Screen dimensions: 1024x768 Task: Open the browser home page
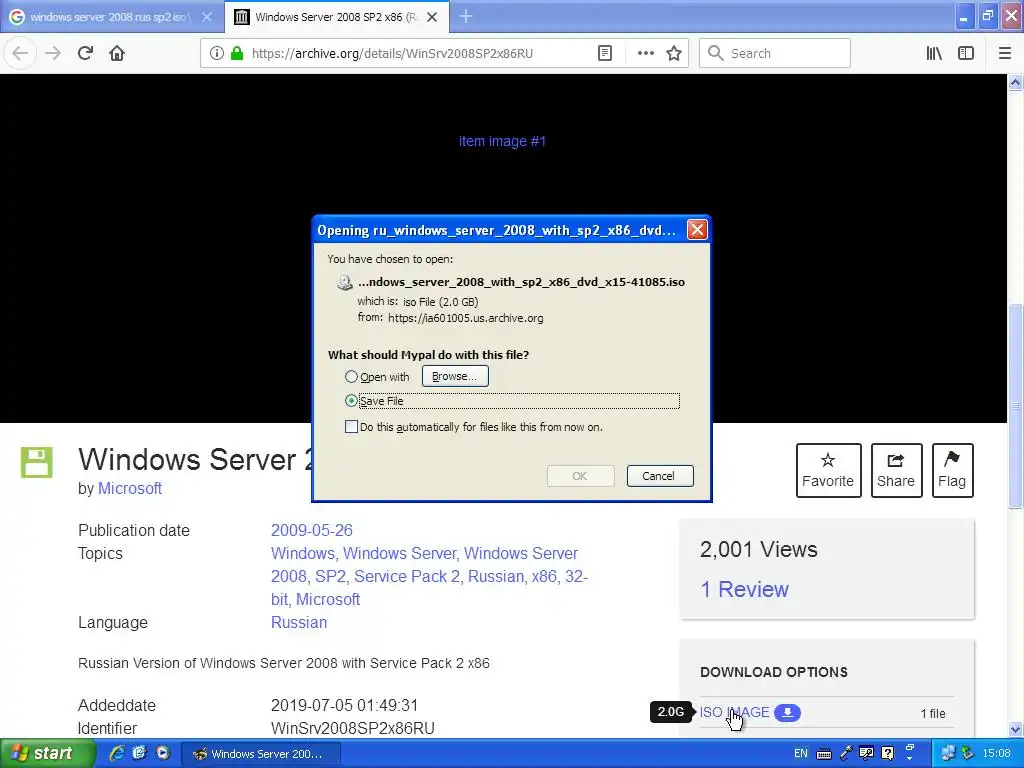click(x=117, y=53)
